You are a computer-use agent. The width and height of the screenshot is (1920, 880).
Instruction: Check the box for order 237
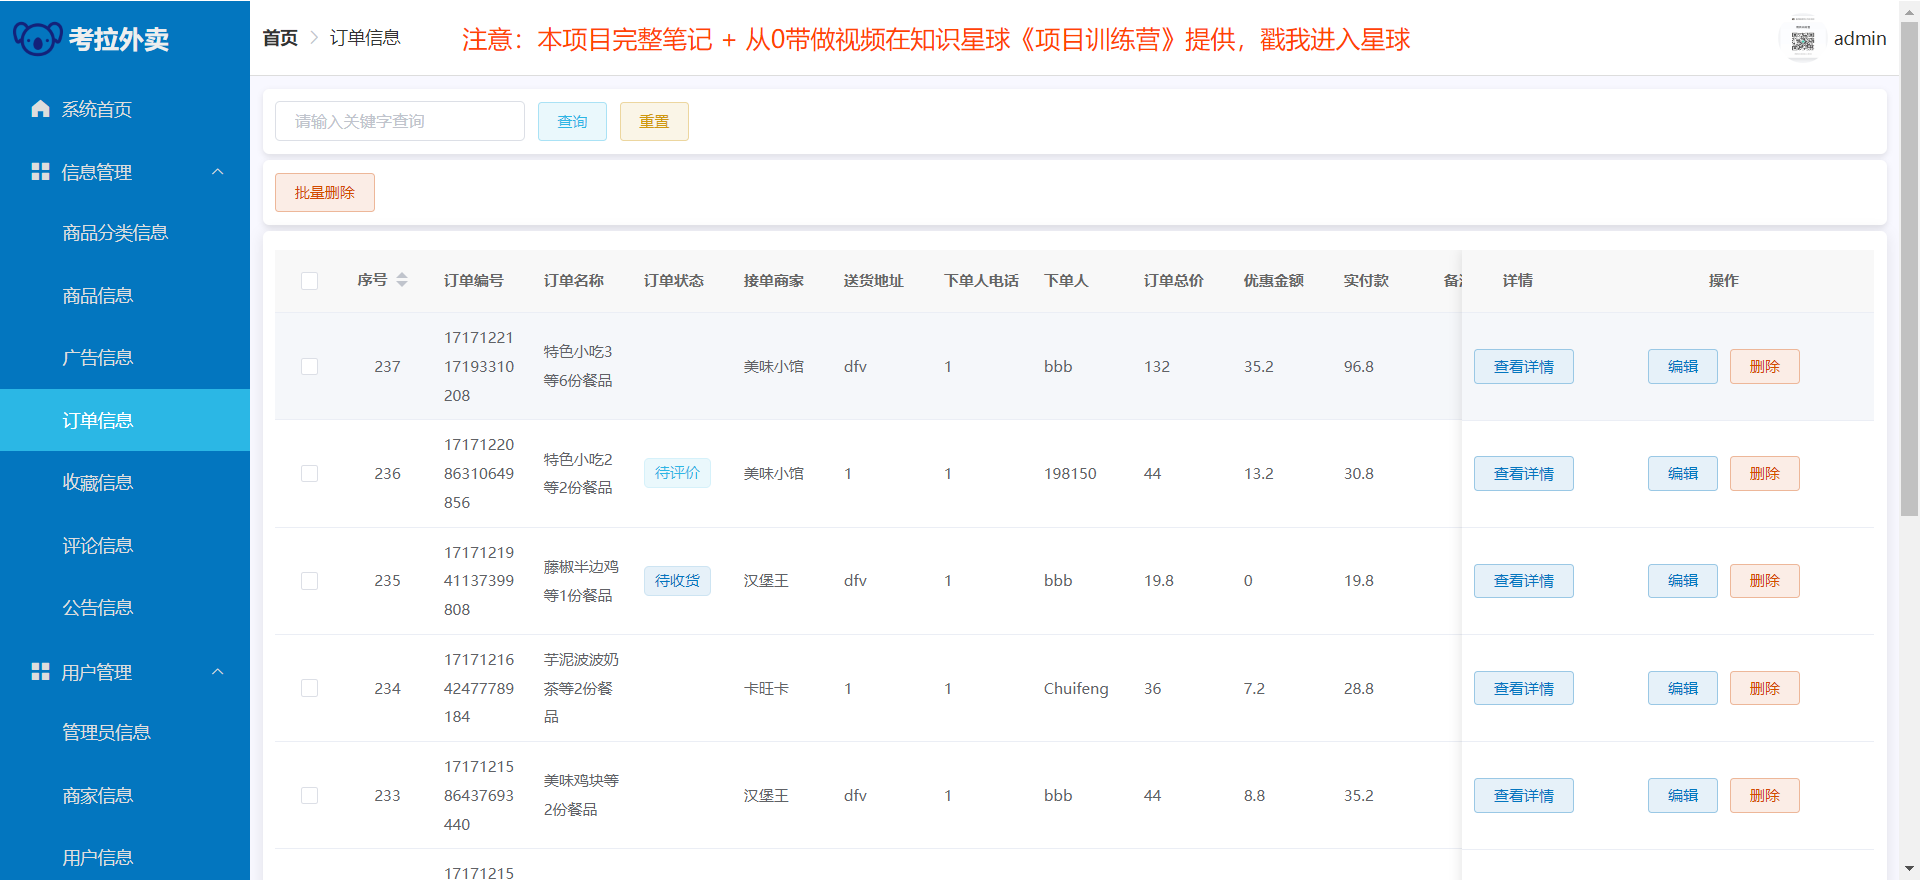coord(310,367)
